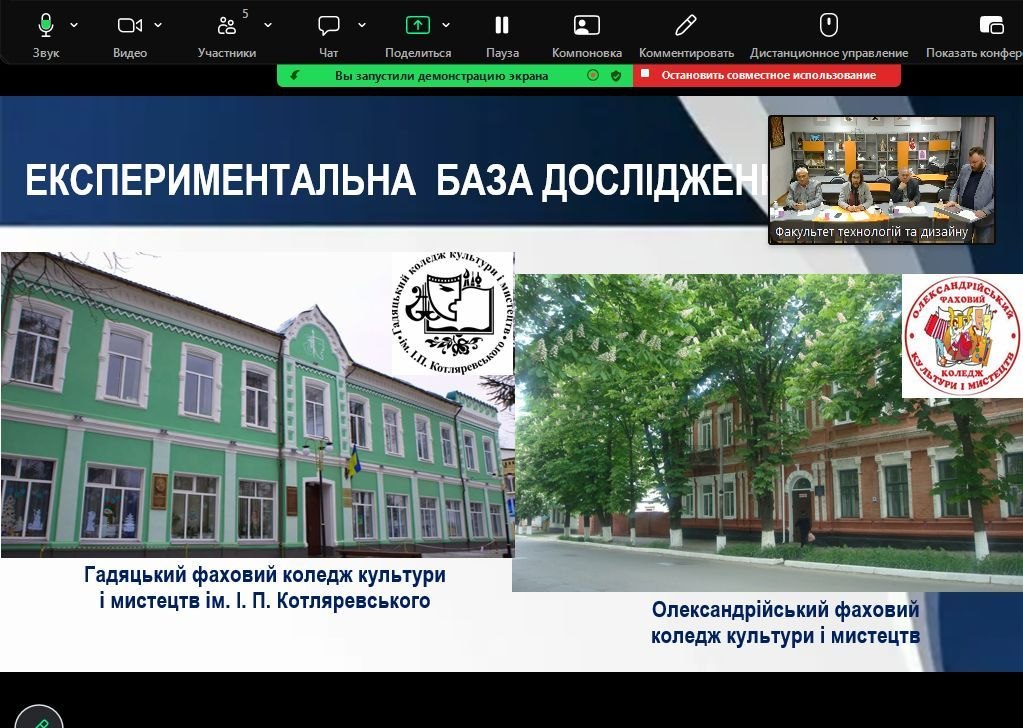1023x728 pixels.
Task: Mute the microphone via the Звук icon
Action: click(x=46, y=26)
